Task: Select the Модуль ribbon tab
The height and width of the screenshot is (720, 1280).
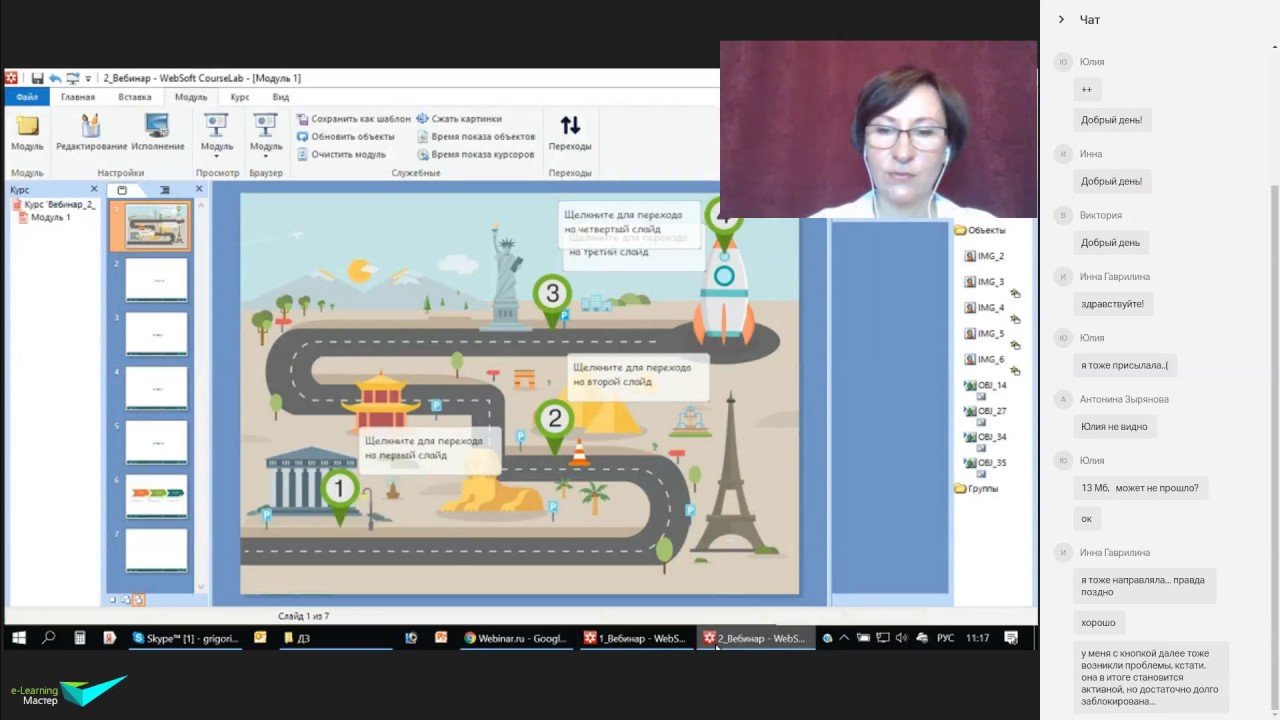Action: 191,97
